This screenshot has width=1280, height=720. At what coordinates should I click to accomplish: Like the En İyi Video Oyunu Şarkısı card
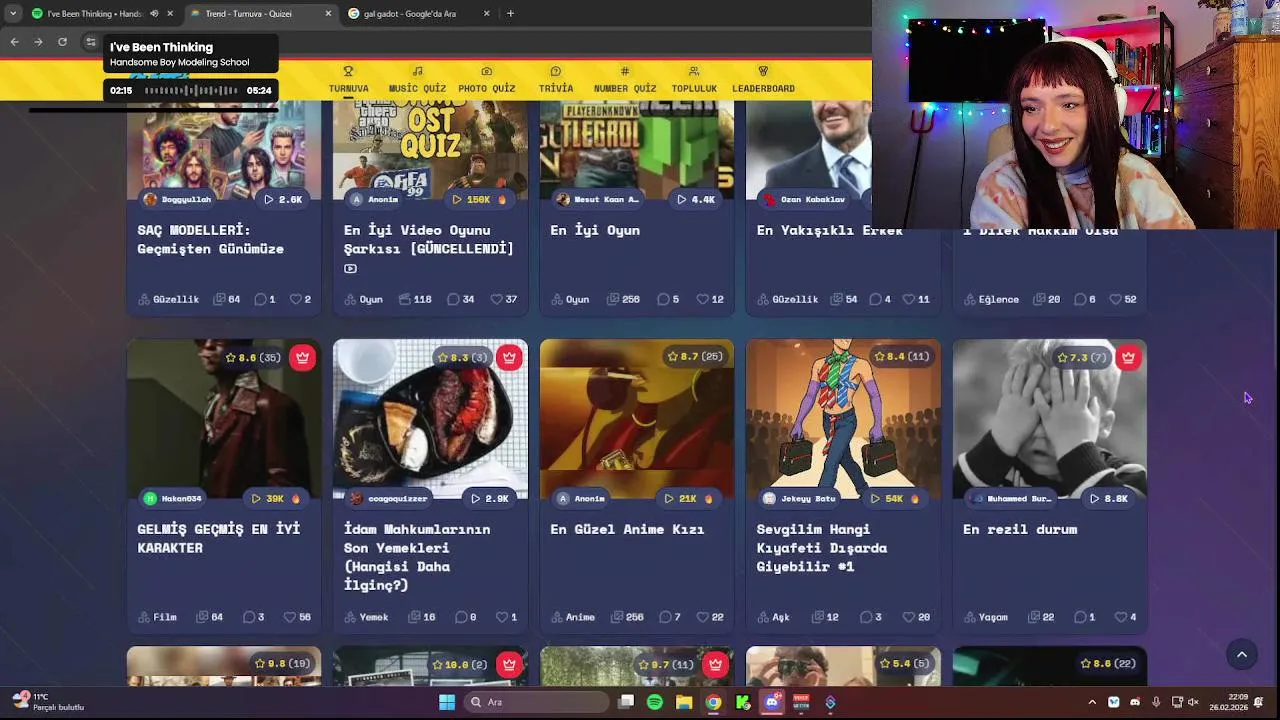[503, 299]
